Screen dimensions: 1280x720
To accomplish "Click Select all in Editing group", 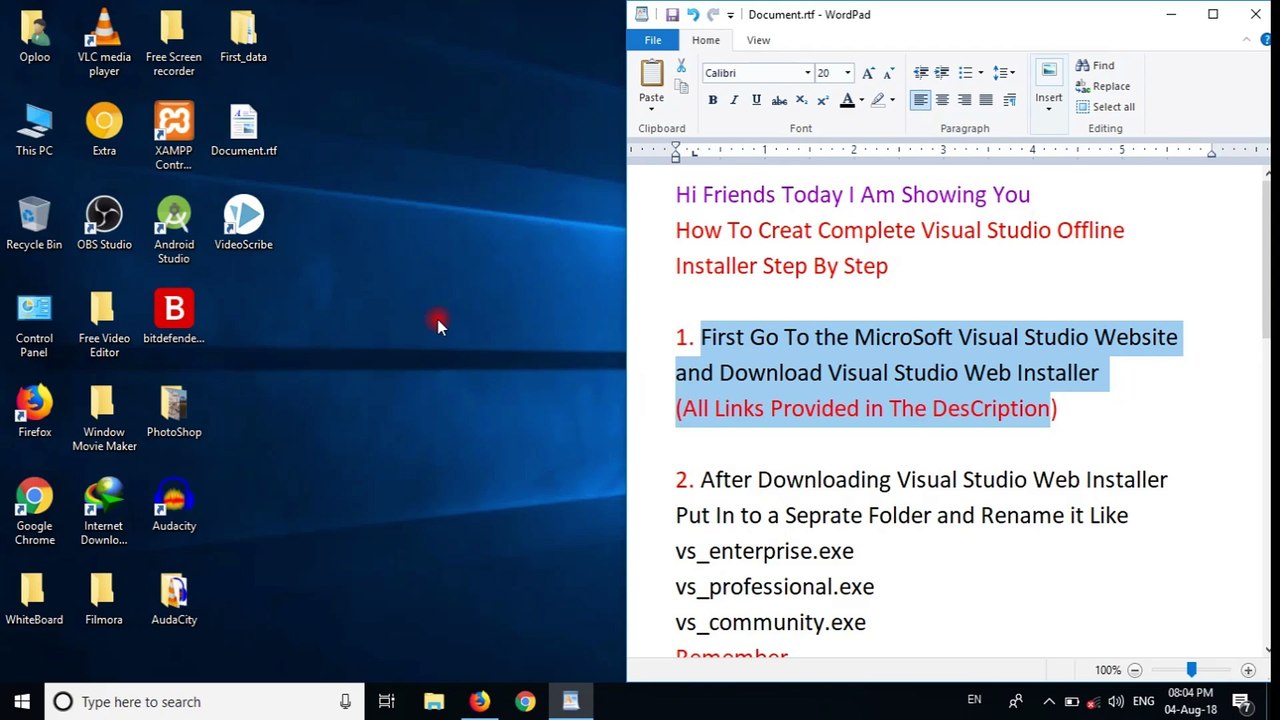I will (x=1105, y=107).
